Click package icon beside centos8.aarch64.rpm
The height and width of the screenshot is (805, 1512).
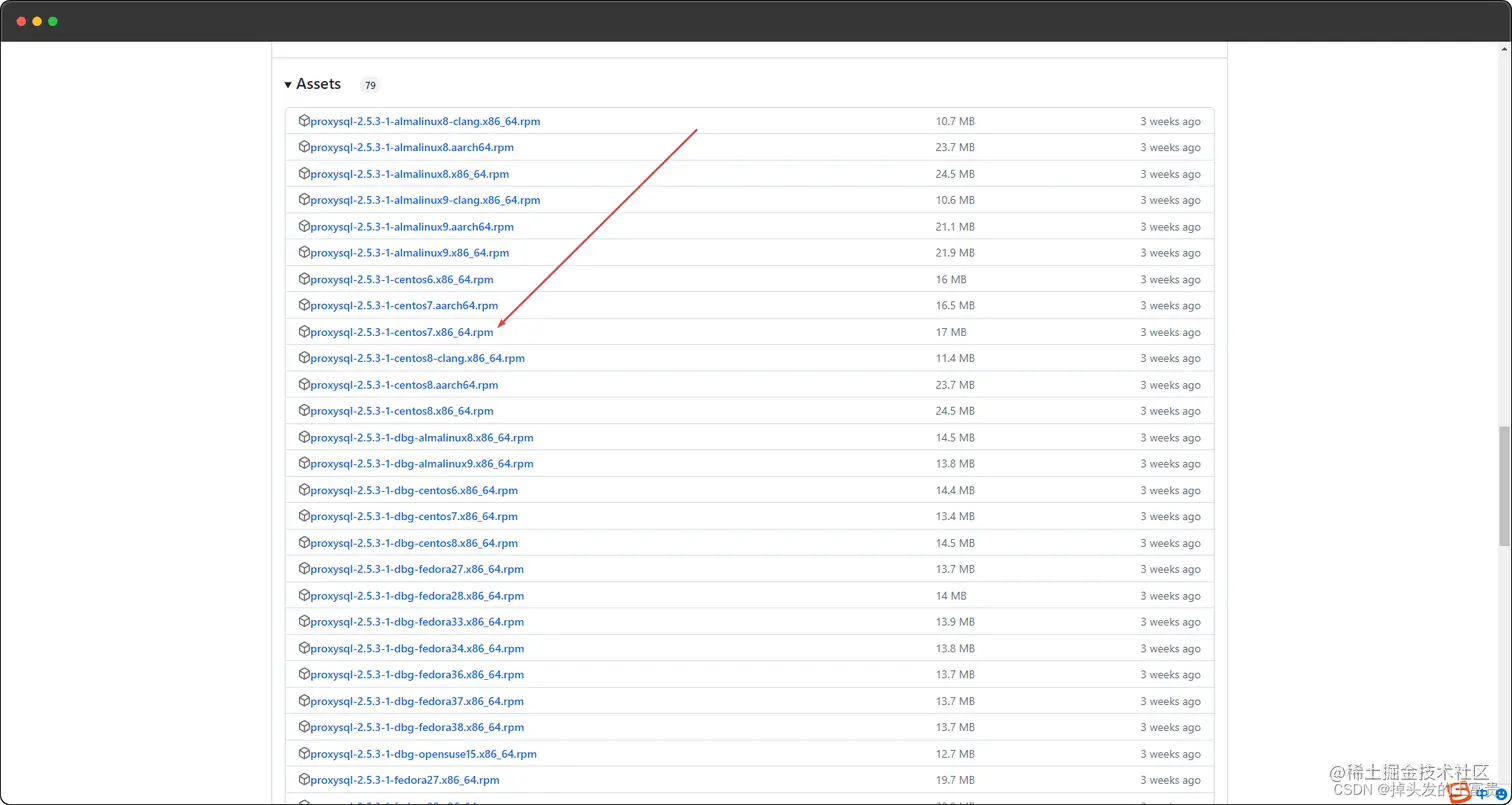coord(304,384)
